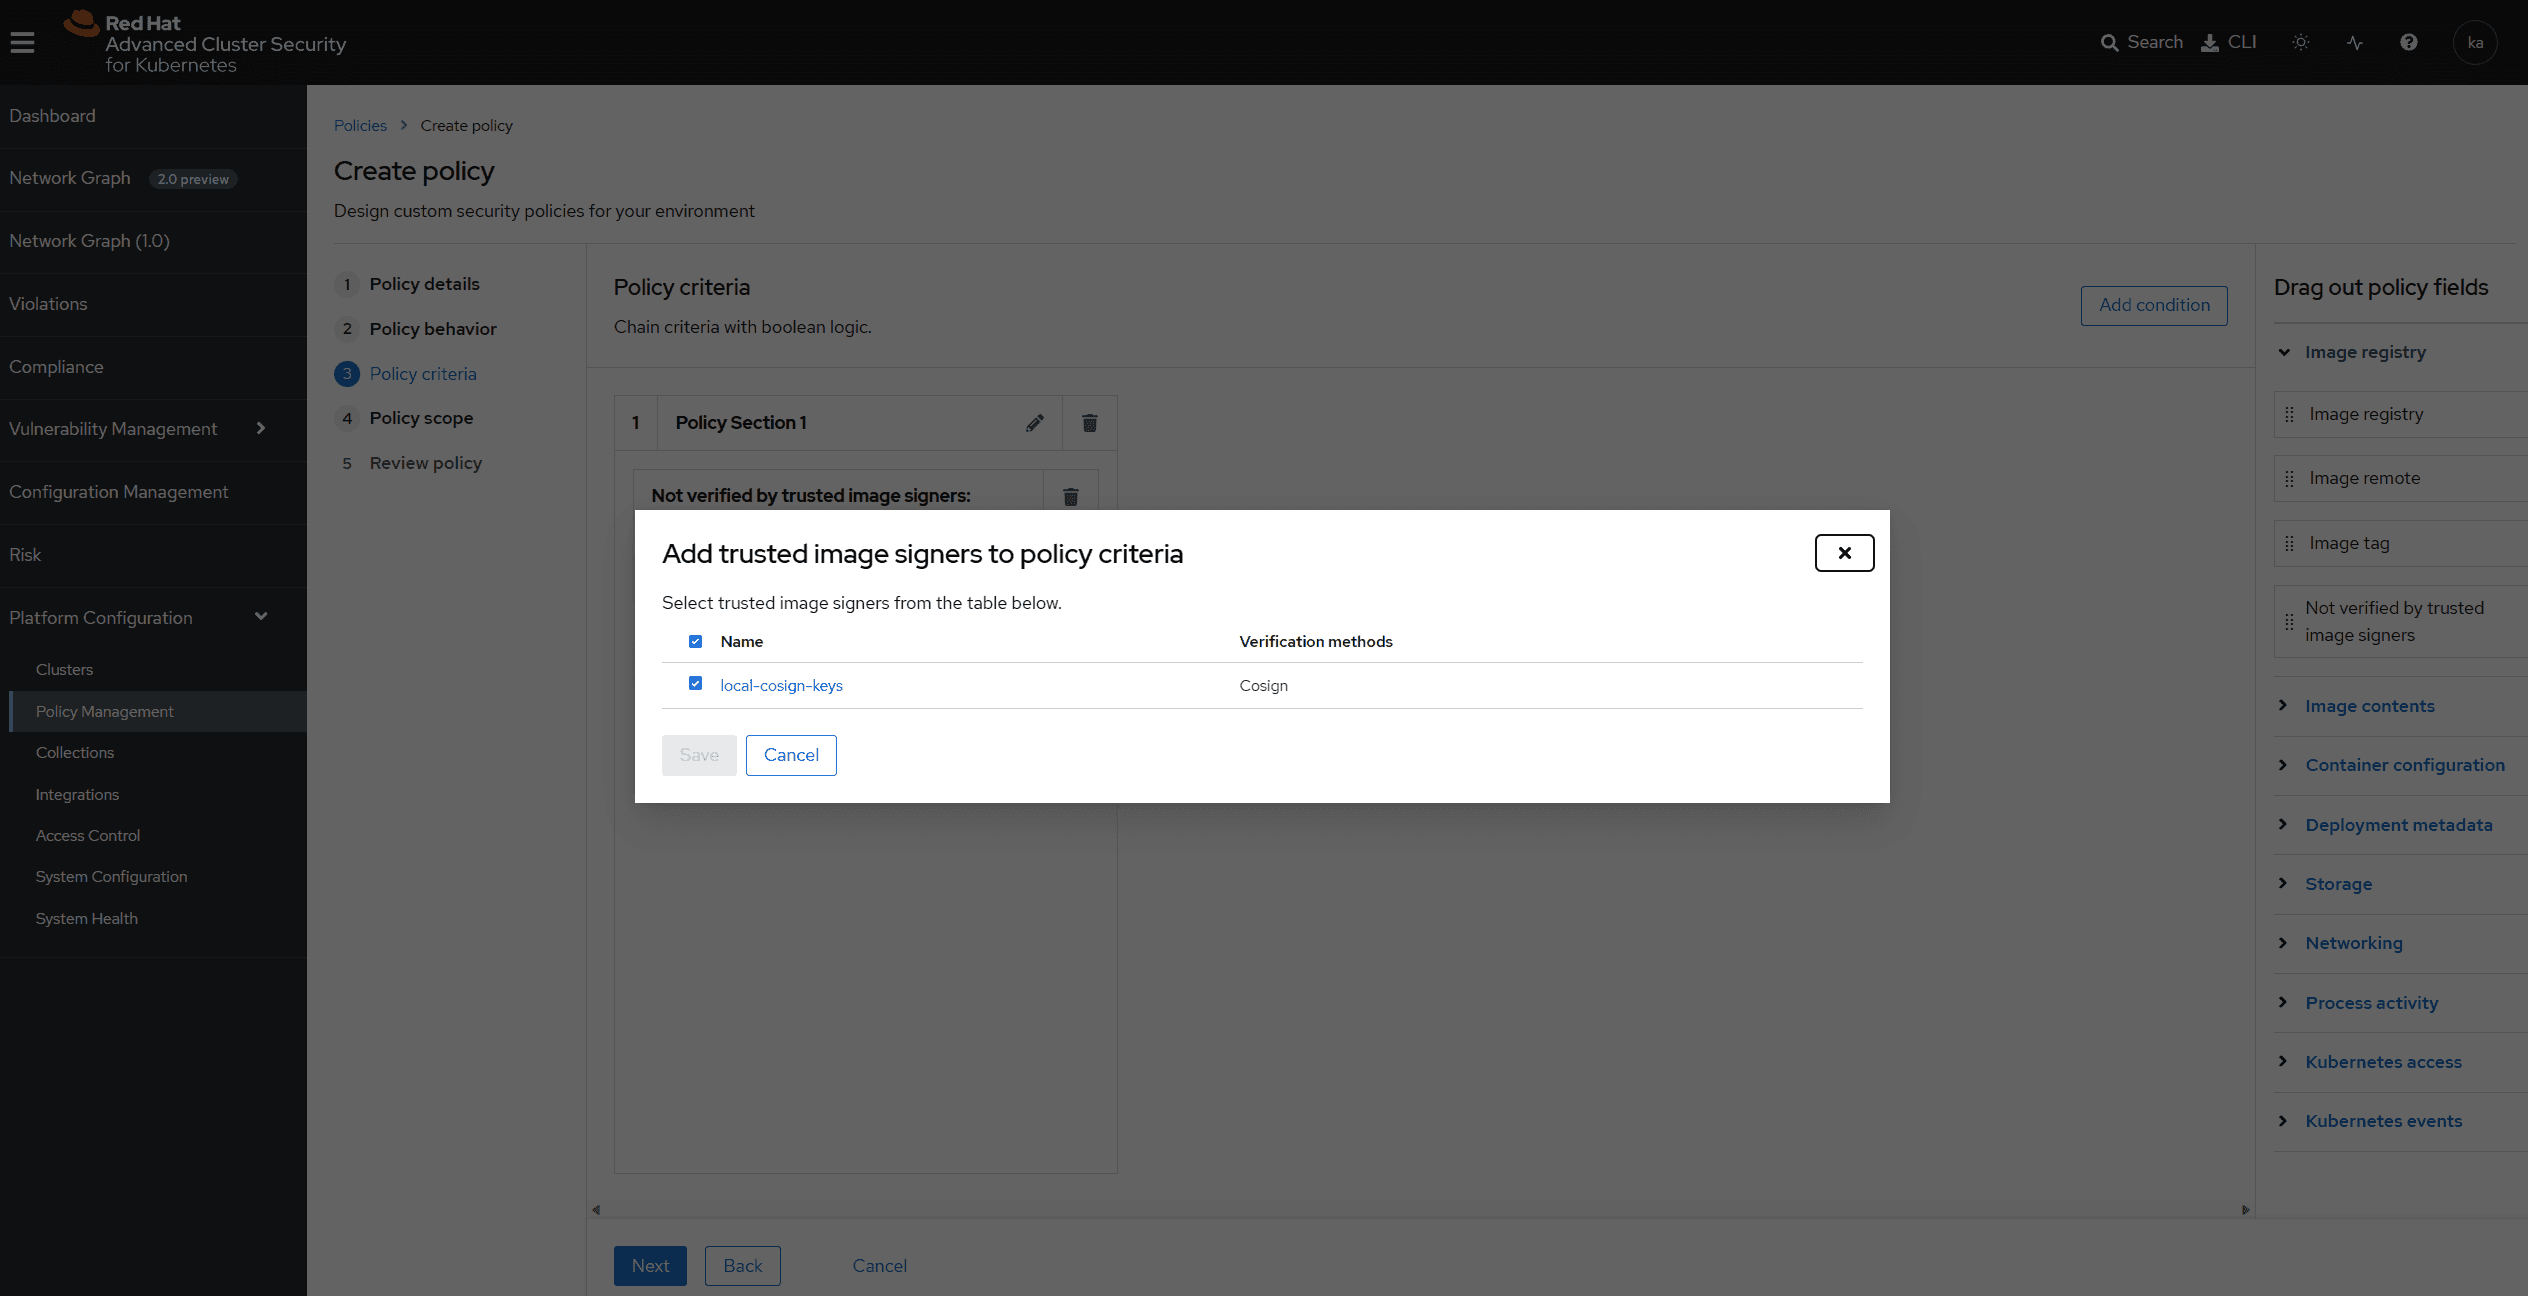This screenshot has width=2528, height=1296.
Task: Click the horizontal scrollbar left arrow
Action: 596,1210
